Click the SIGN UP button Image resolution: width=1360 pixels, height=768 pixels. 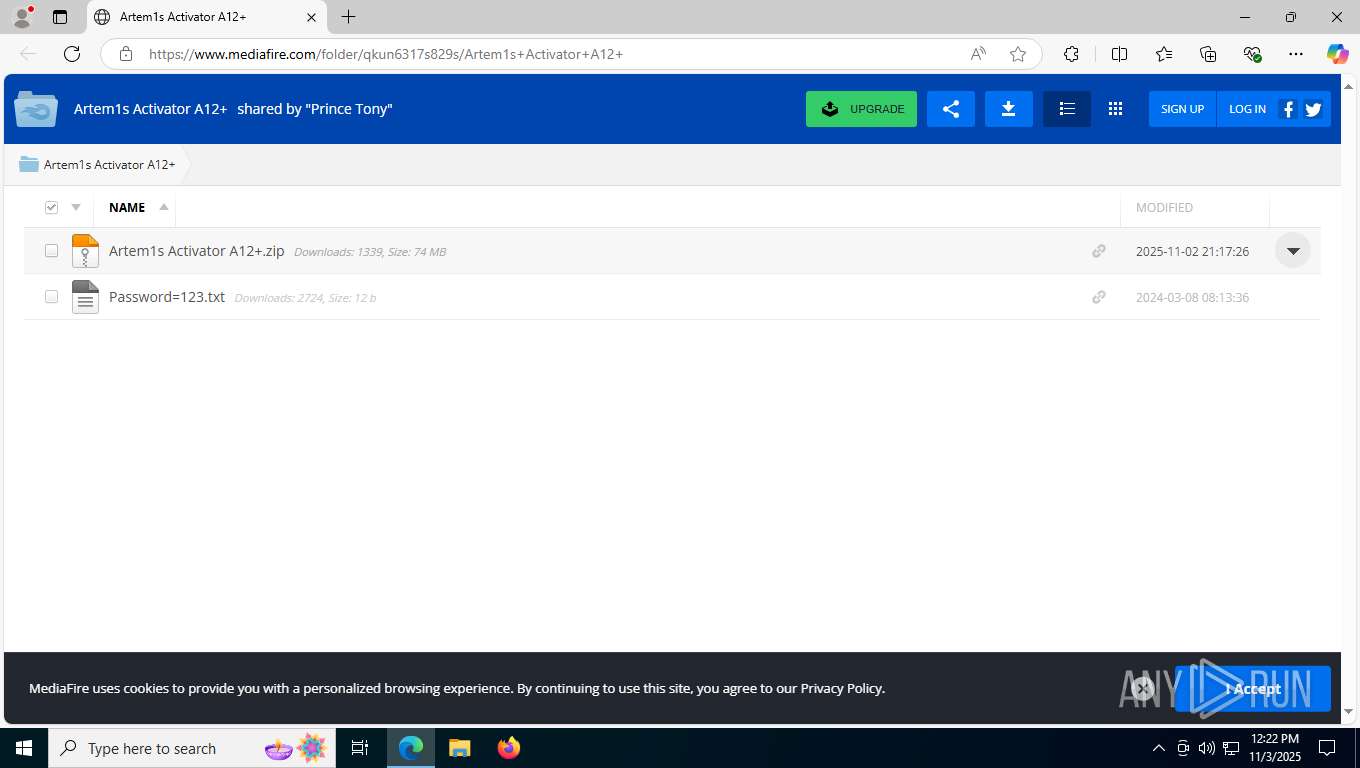pyautogui.click(x=1182, y=109)
